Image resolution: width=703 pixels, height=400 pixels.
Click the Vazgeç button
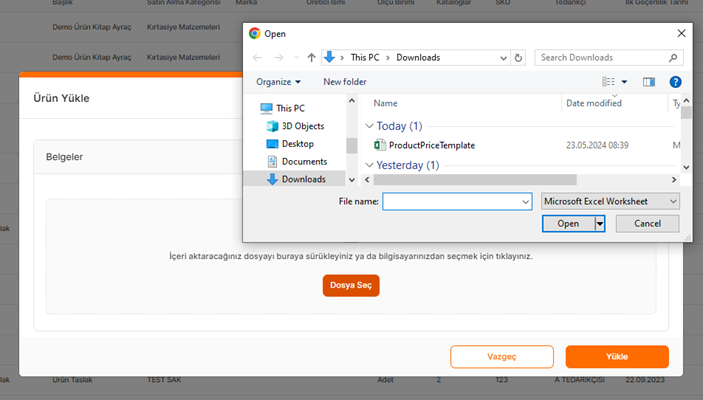click(x=502, y=357)
